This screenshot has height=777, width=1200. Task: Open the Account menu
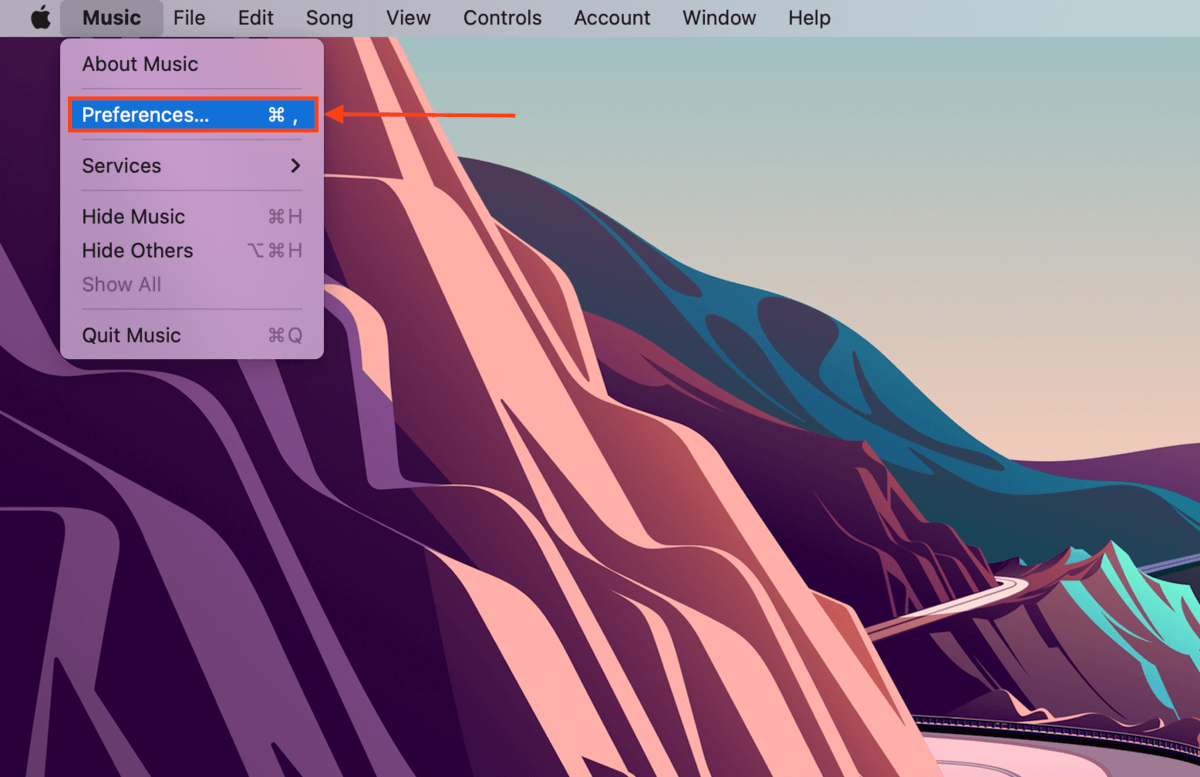[x=612, y=18]
